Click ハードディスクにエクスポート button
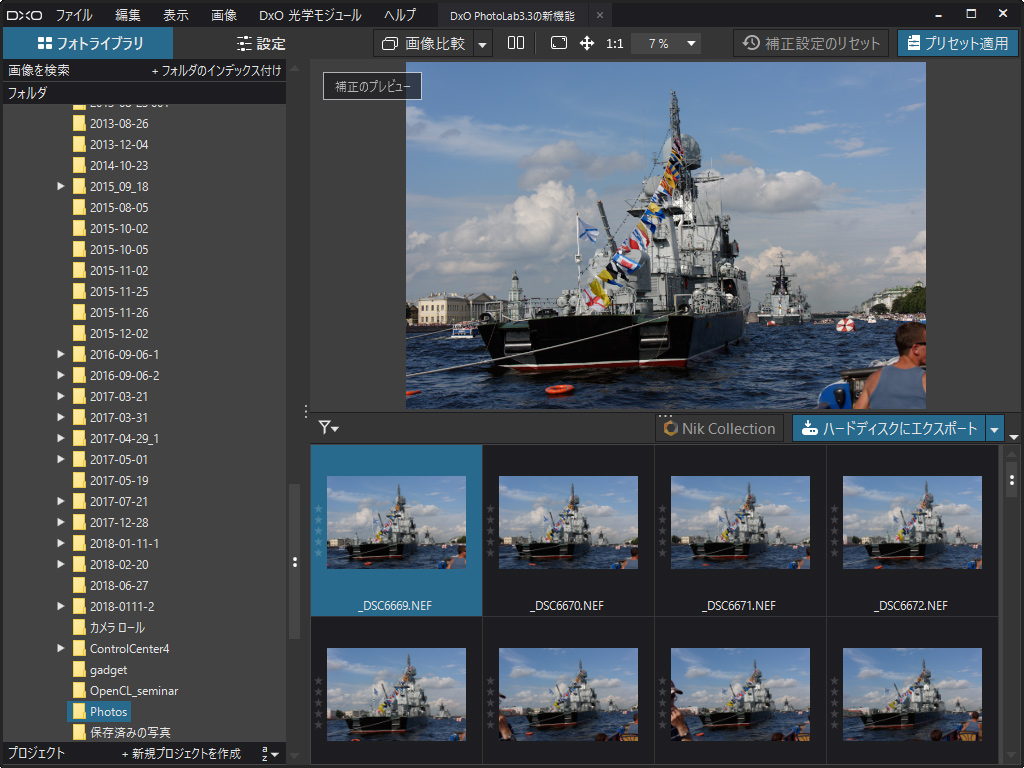Viewport: 1024px width, 768px height. (889, 429)
